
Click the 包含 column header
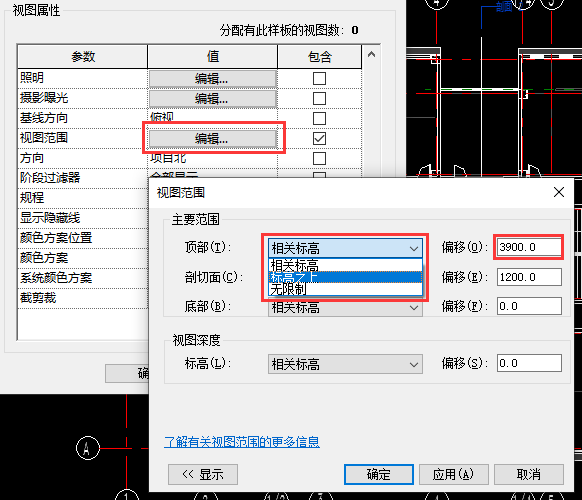point(319,57)
